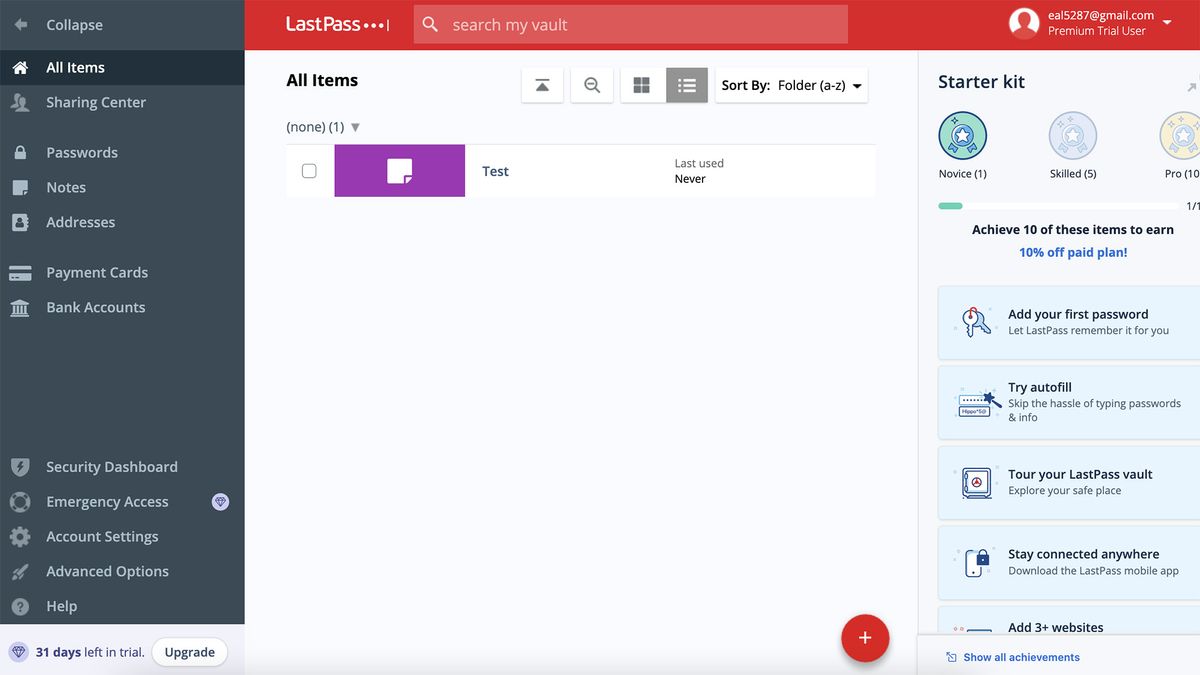Click the premium badge next to Emergency Access

tap(220, 501)
